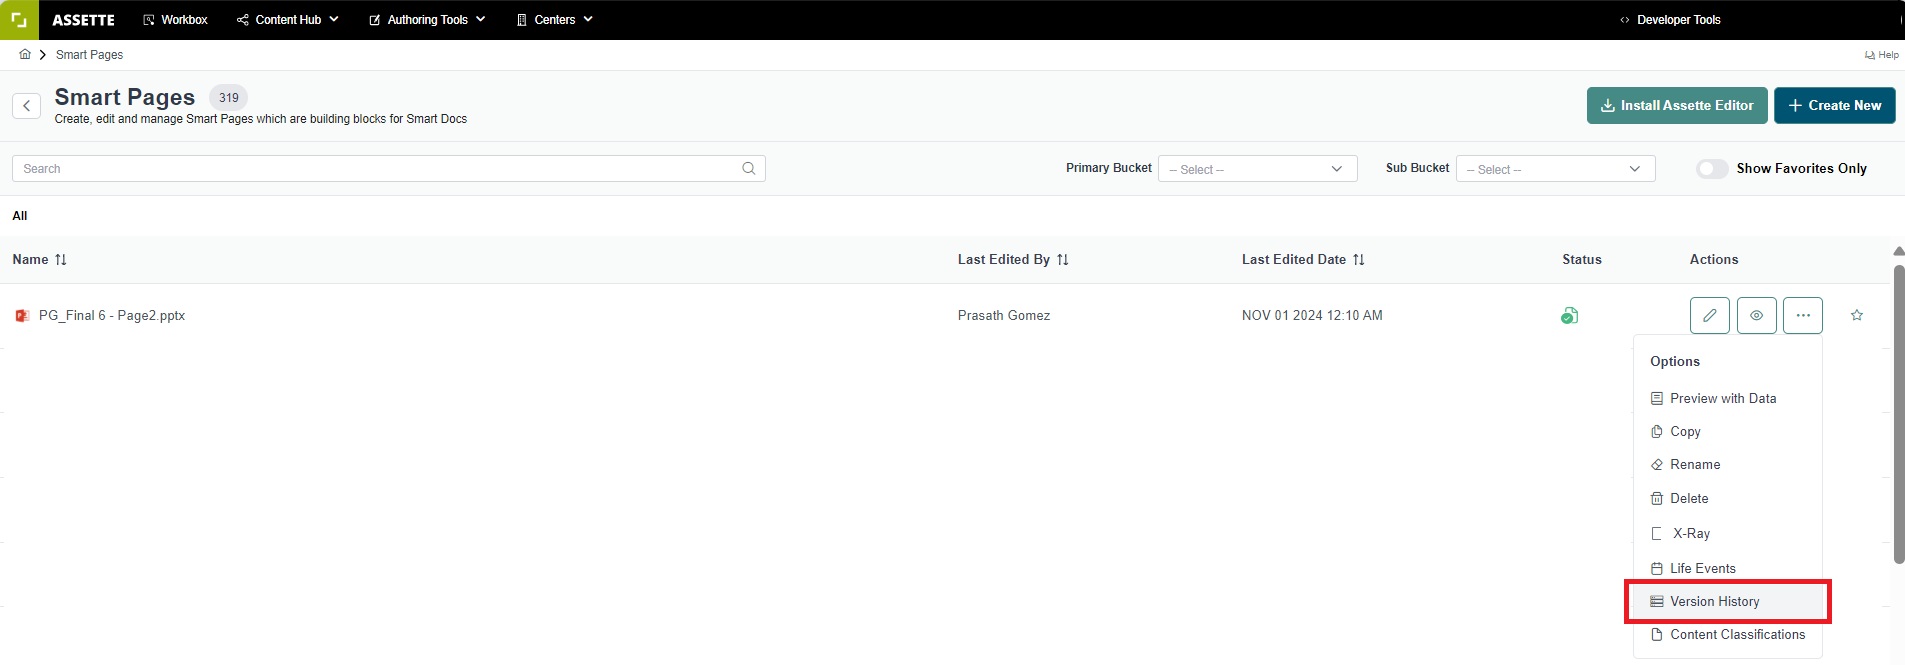
Task: Toggle Show Favorites Only switch
Action: pos(1711,169)
